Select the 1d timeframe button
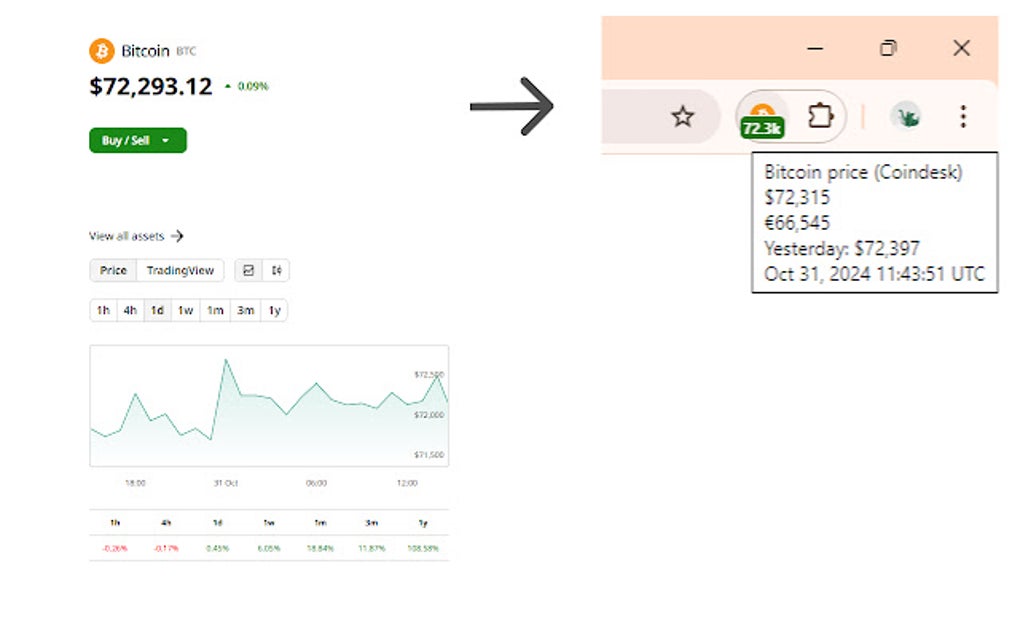Viewport: 1020px width, 638px height. pos(157,310)
